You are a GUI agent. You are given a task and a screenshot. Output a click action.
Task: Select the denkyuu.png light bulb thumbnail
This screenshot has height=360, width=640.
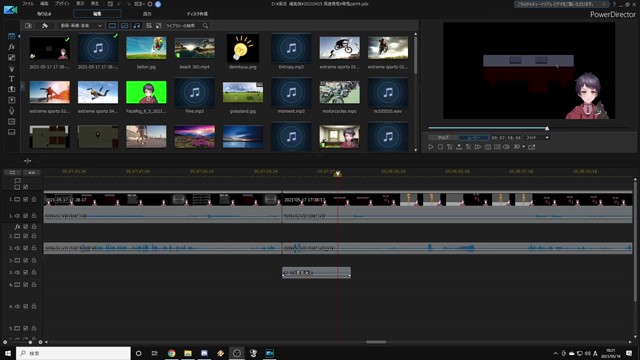click(x=243, y=48)
